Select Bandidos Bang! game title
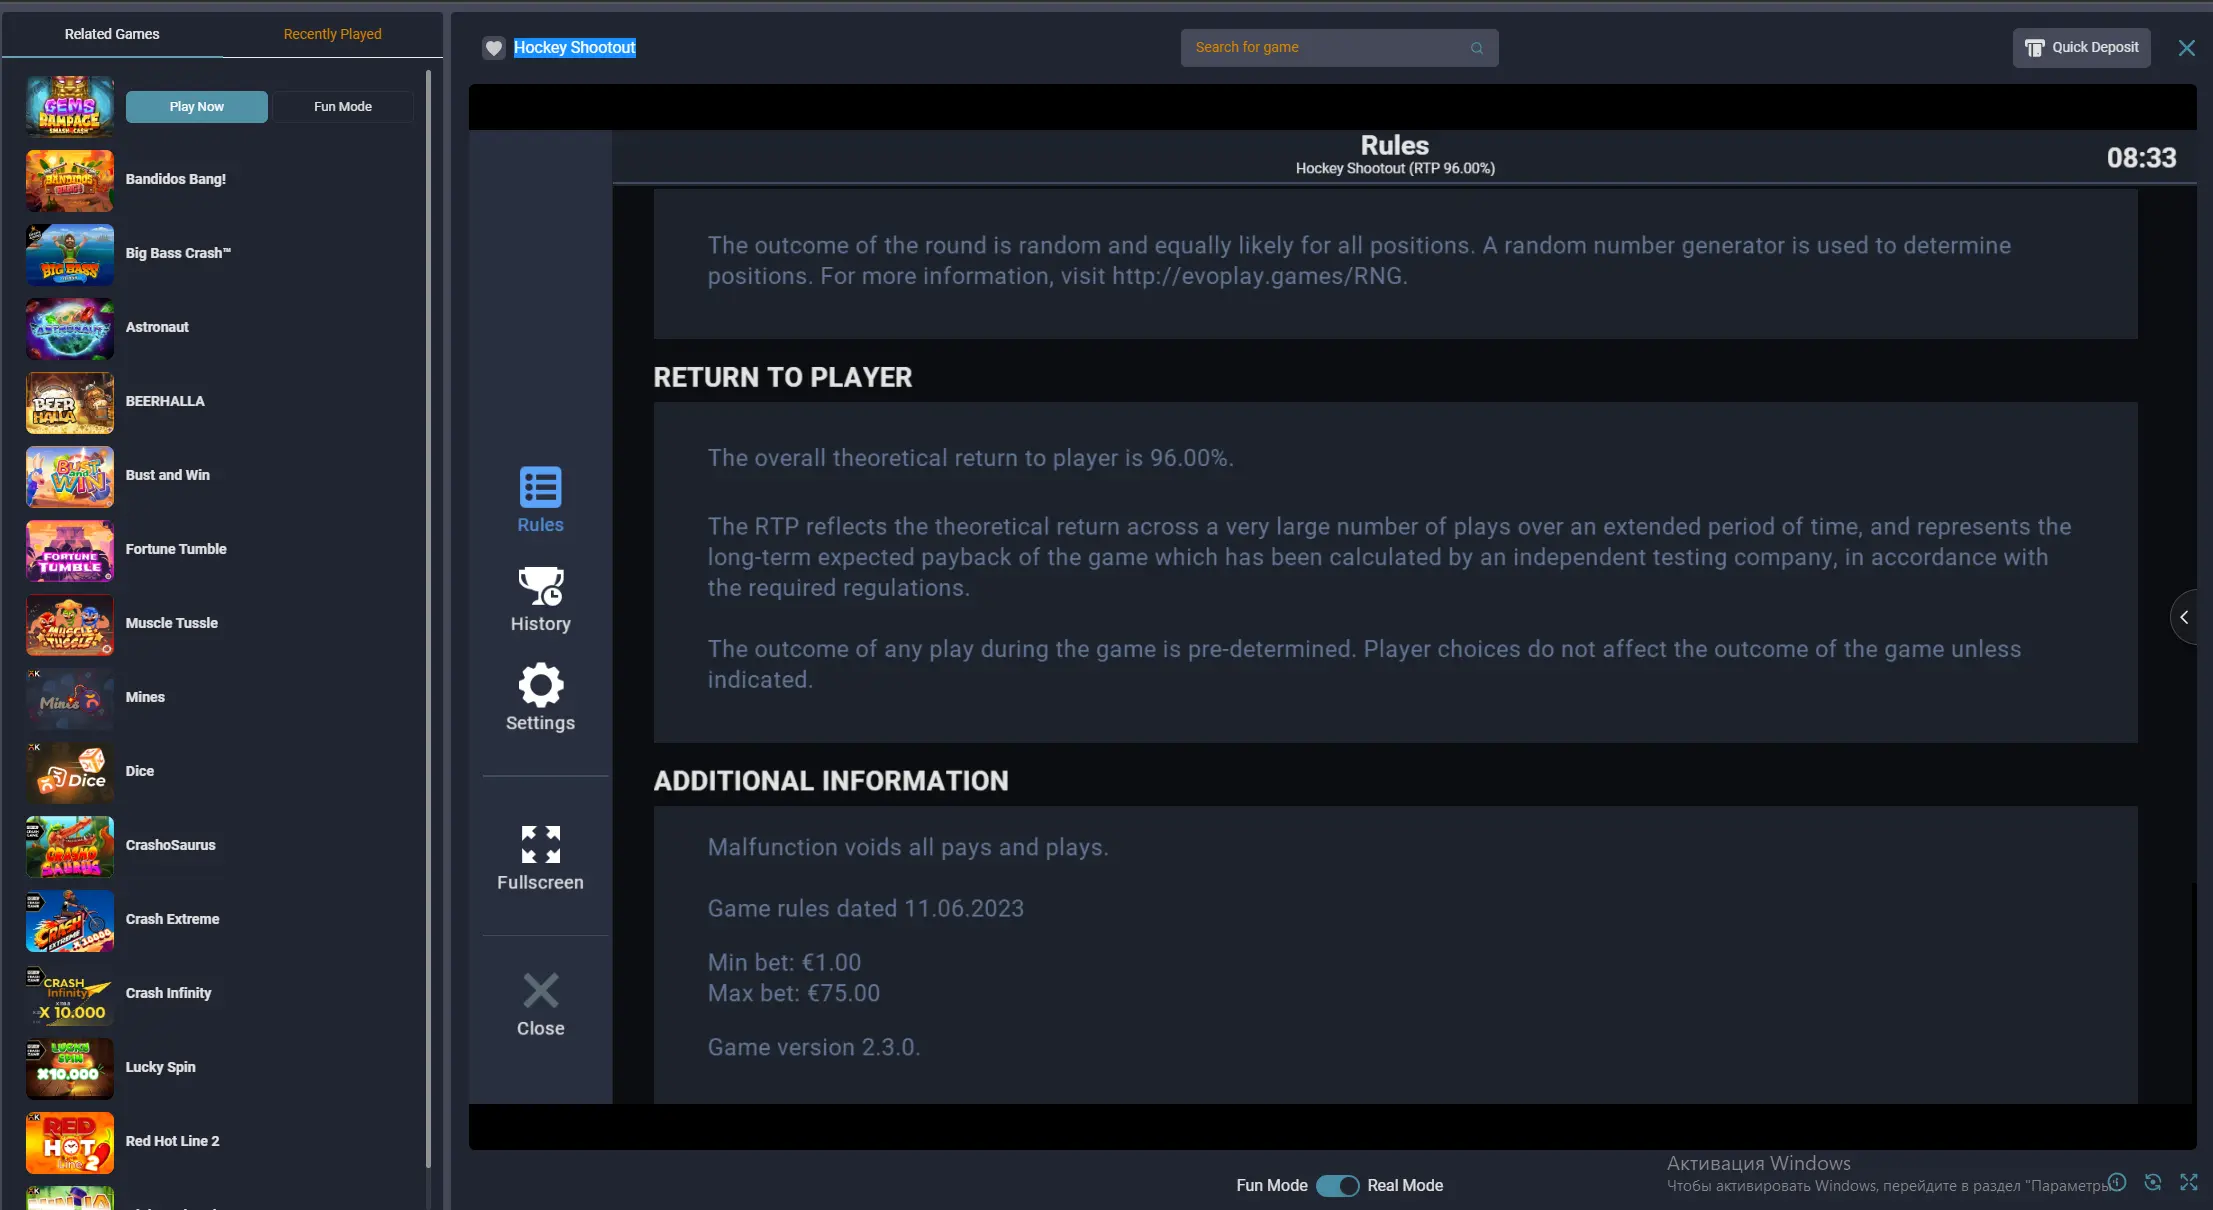The image size is (2213, 1210). click(176, 179)
